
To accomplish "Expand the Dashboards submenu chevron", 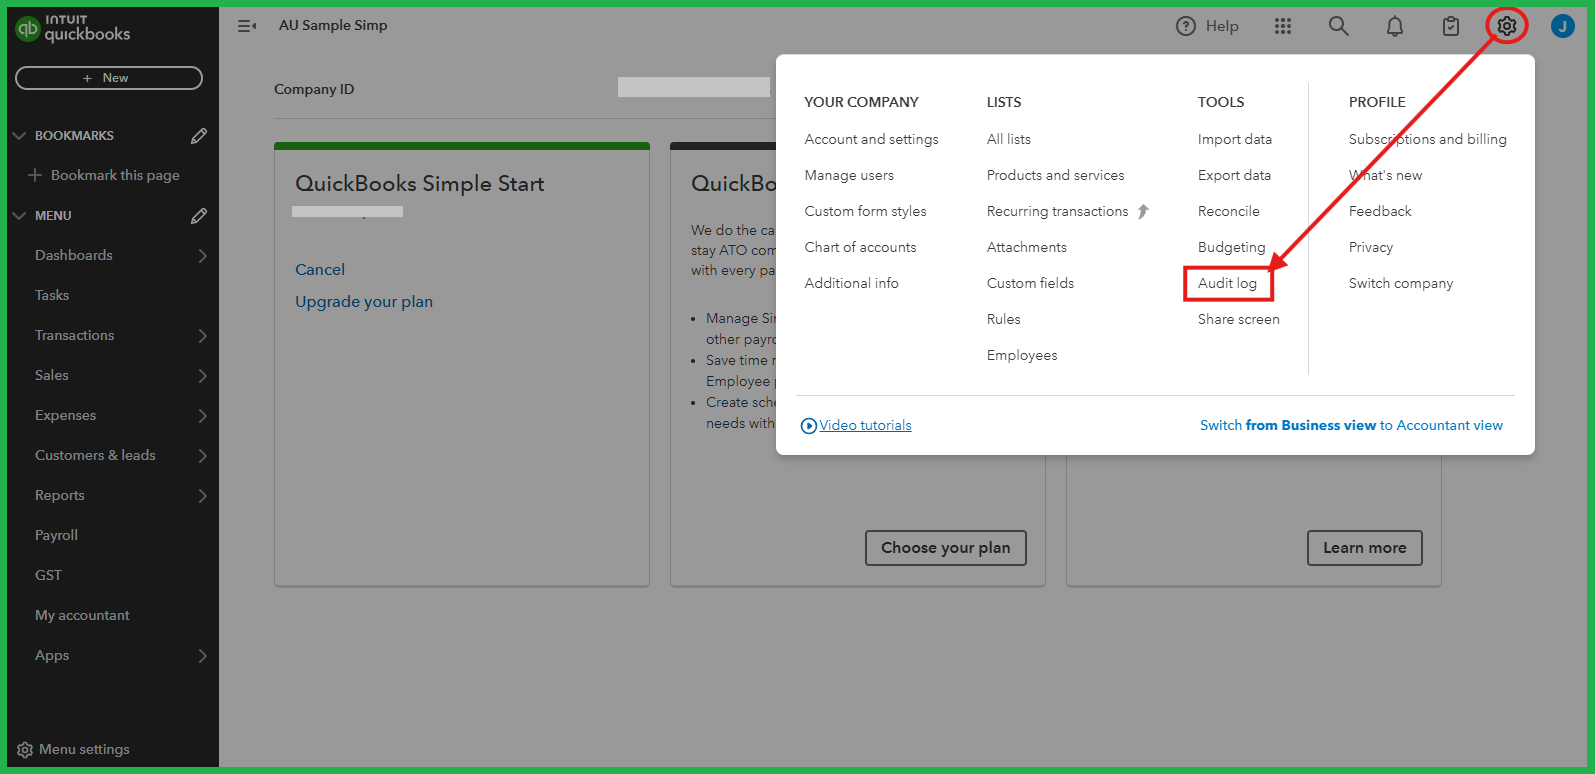I will pos(203,255).
